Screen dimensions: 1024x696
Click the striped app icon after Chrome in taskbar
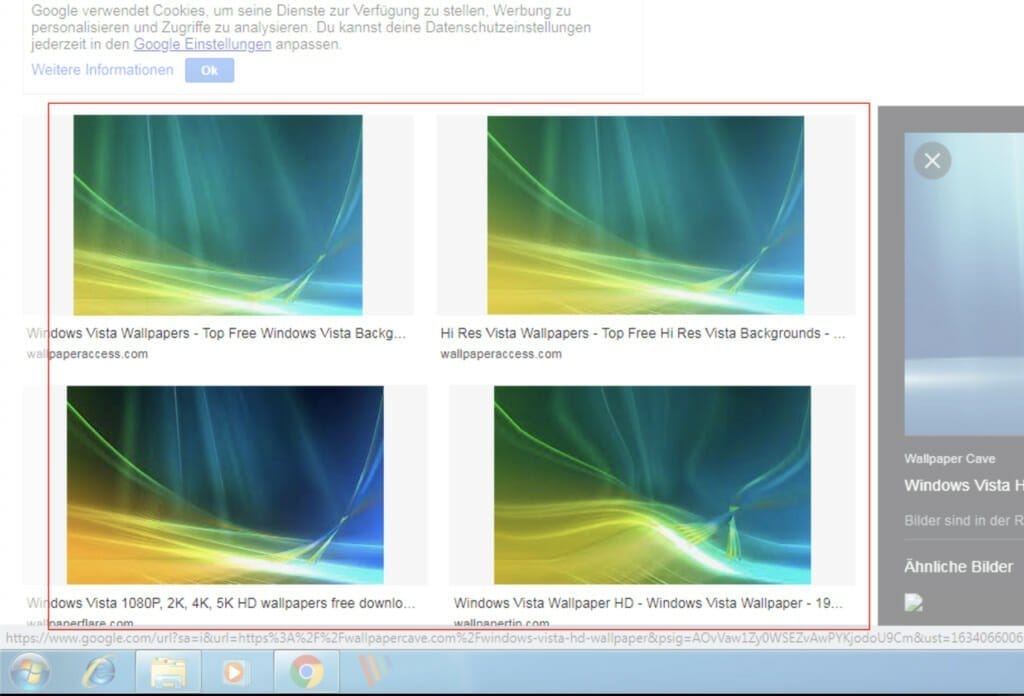coord(374,672)
